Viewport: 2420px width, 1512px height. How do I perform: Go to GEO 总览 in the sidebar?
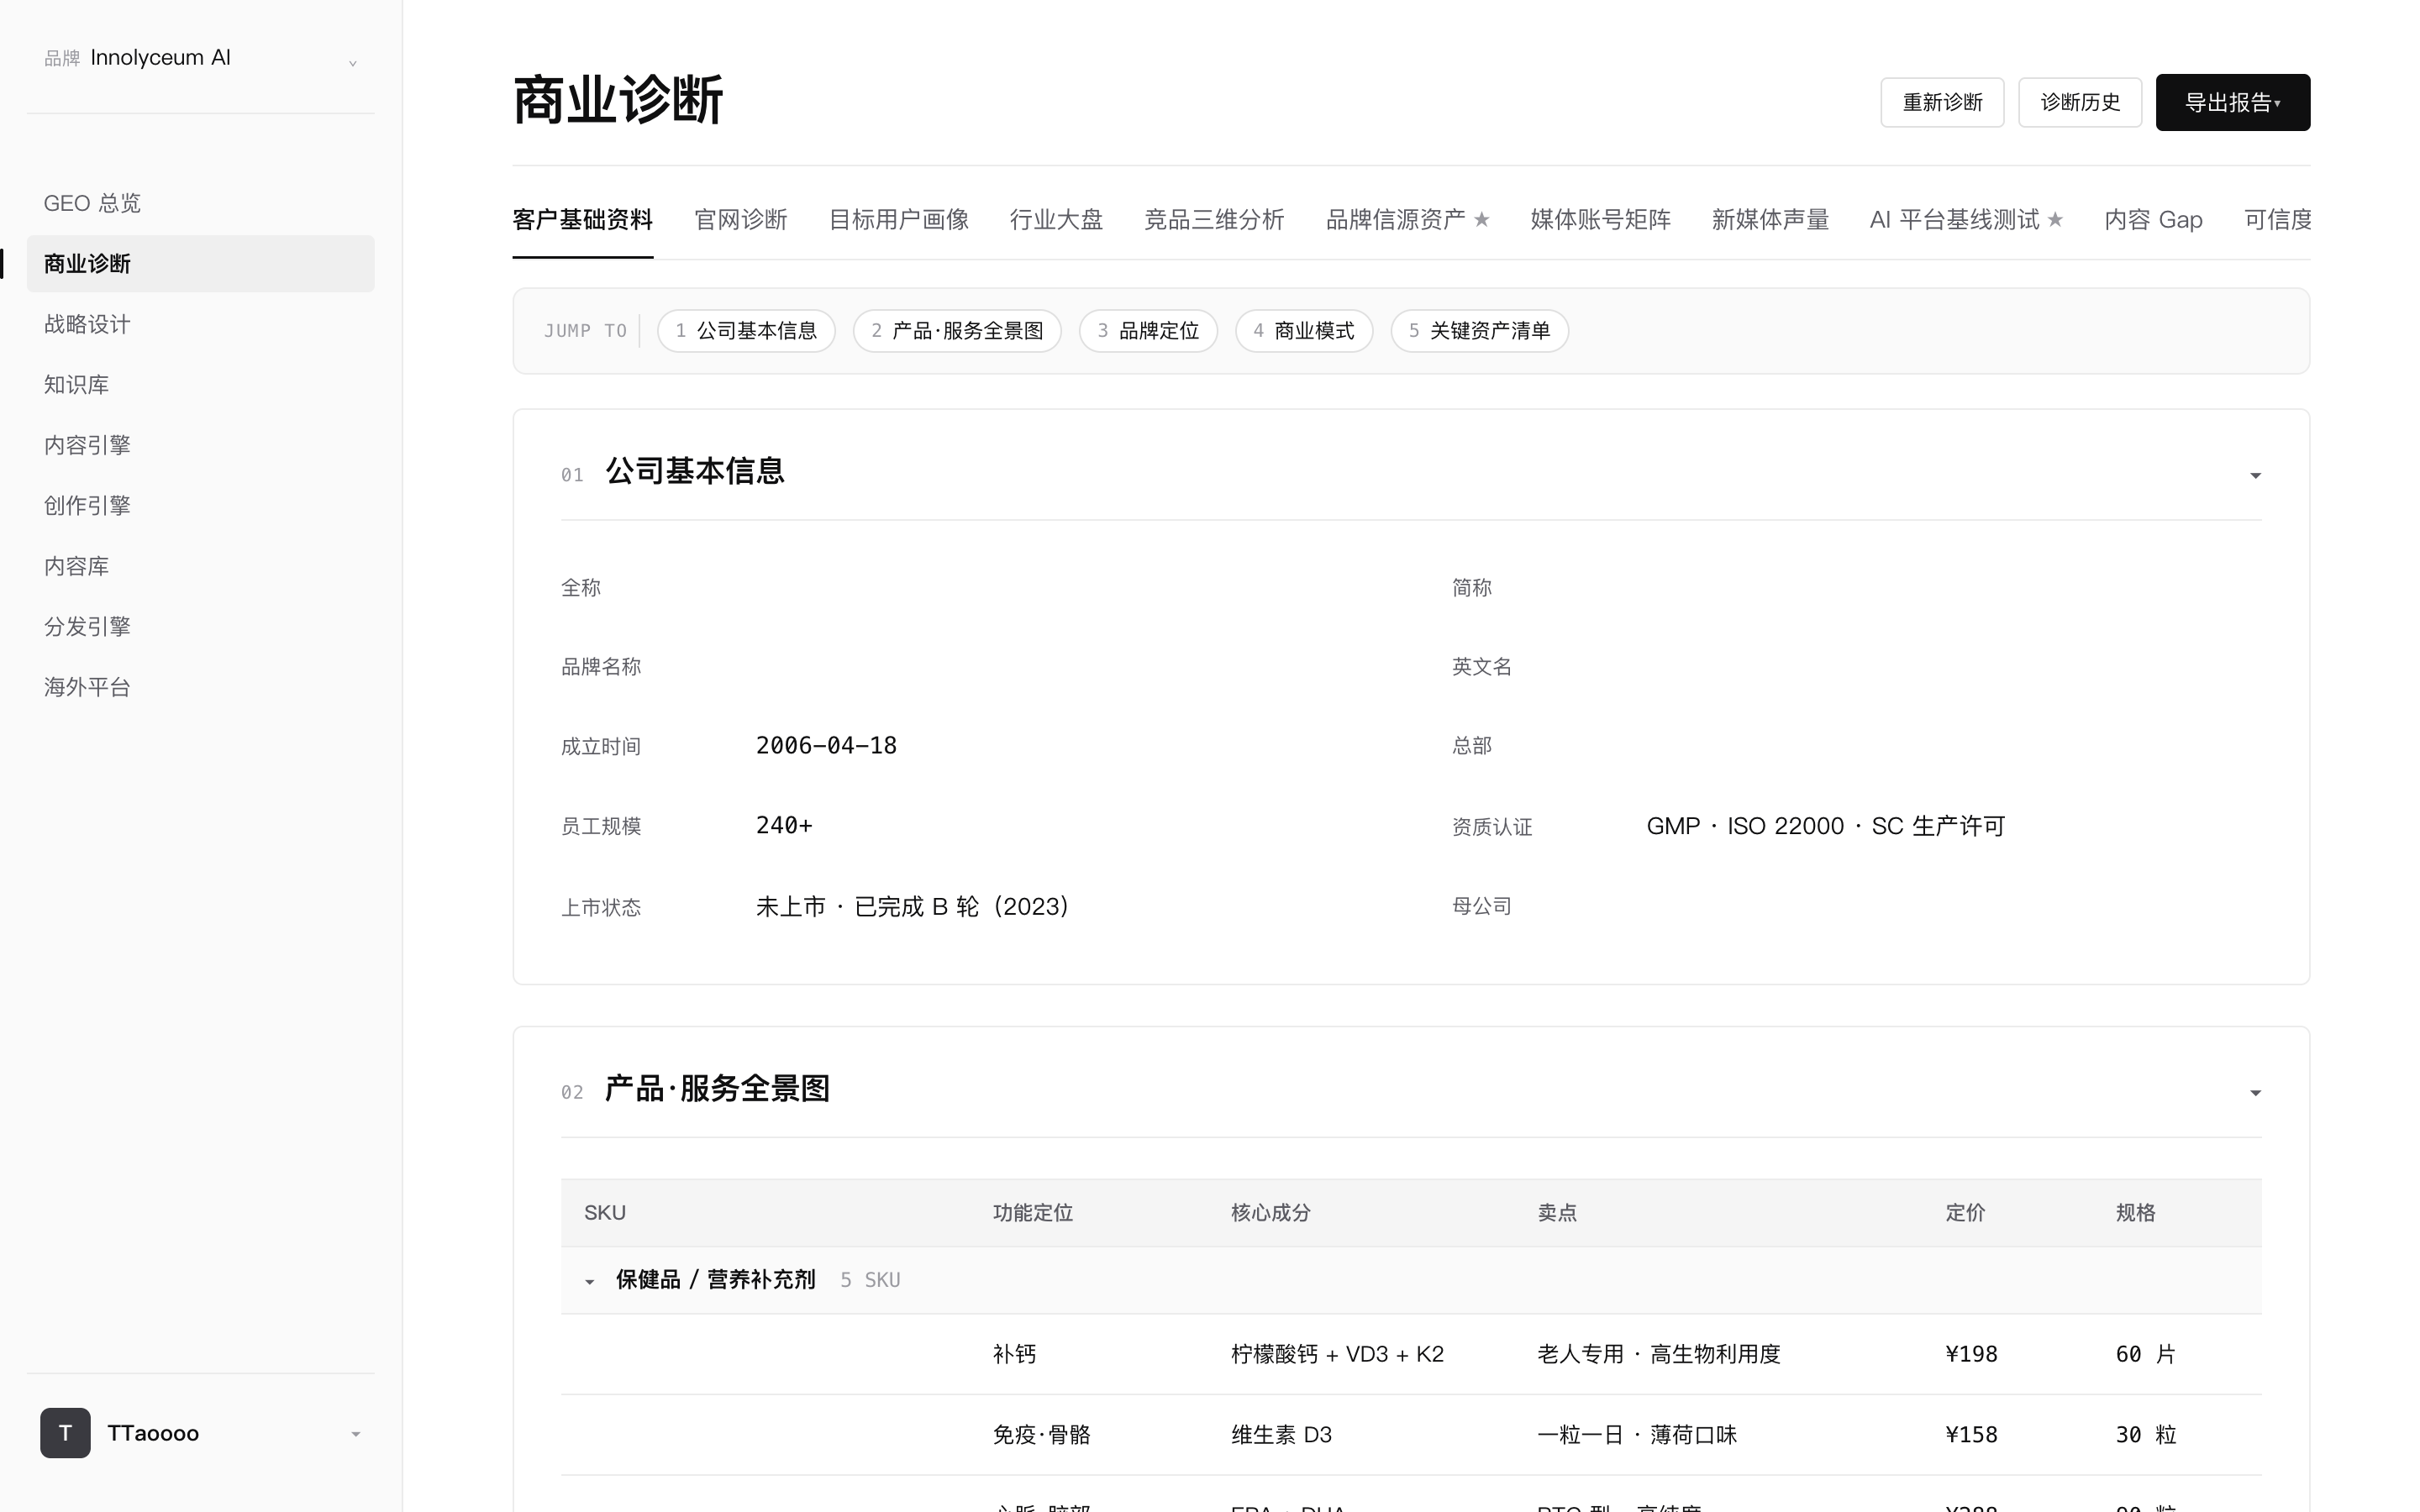200,203
